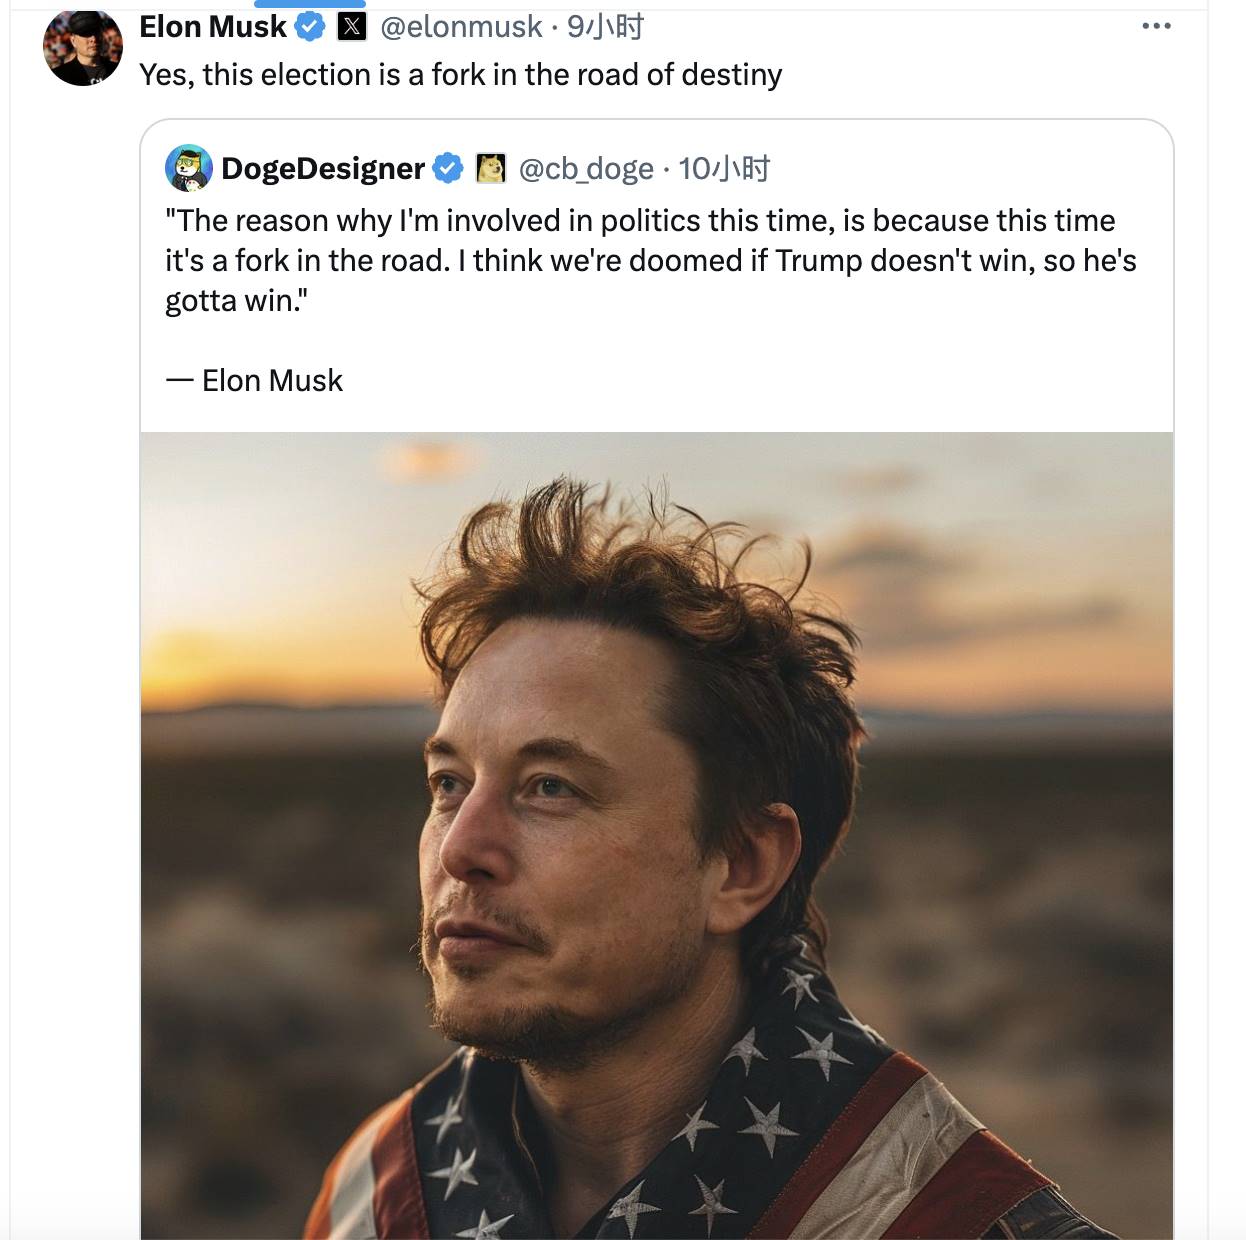Open the quoted post's quotation text

pos(650,260)
